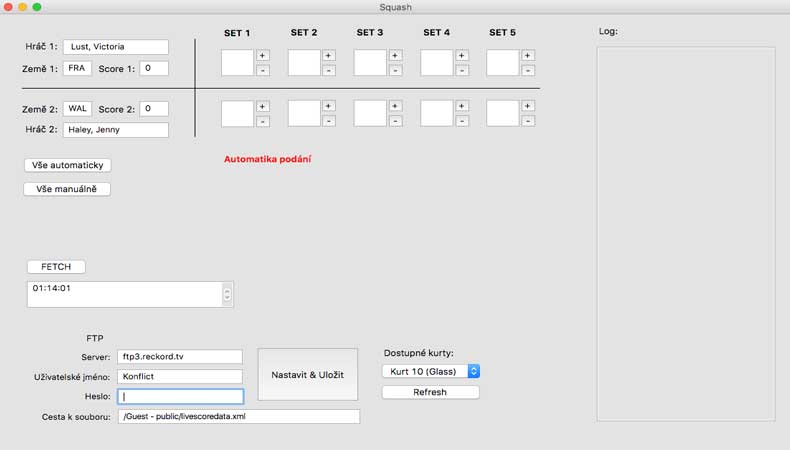Image resolution: width=790 pixels, height=450 pixels.
Task: Click the time field stepper arrows
Action: pos(226,294)
